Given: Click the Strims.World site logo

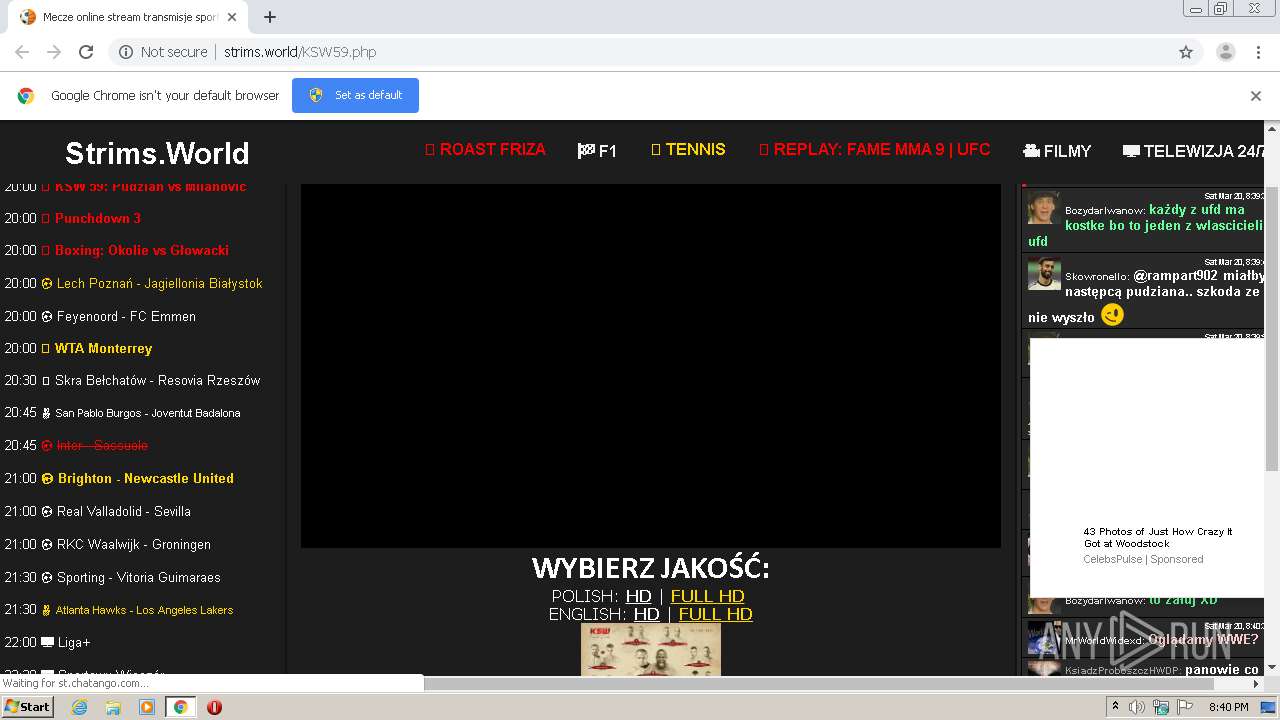Looking at the screenshot, I should [157, 153].
